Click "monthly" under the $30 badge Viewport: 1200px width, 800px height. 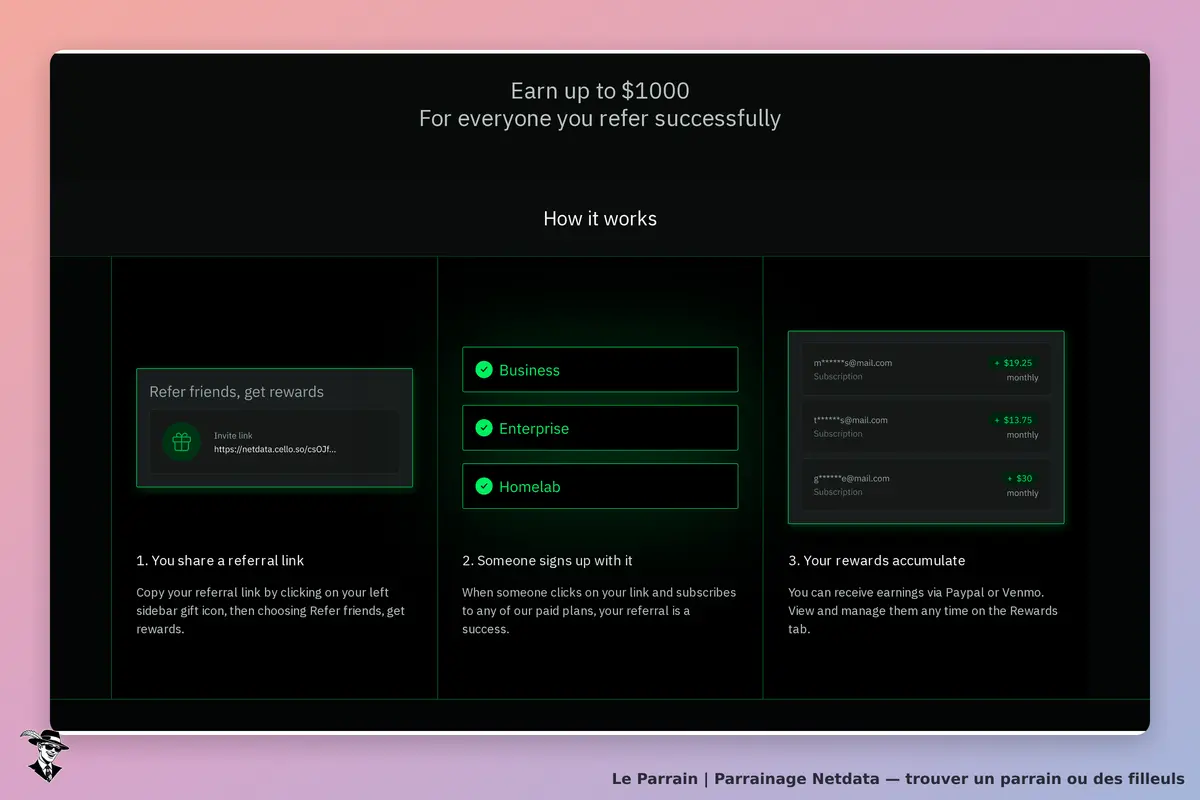pyautogui.click(x=1022, y=493)
